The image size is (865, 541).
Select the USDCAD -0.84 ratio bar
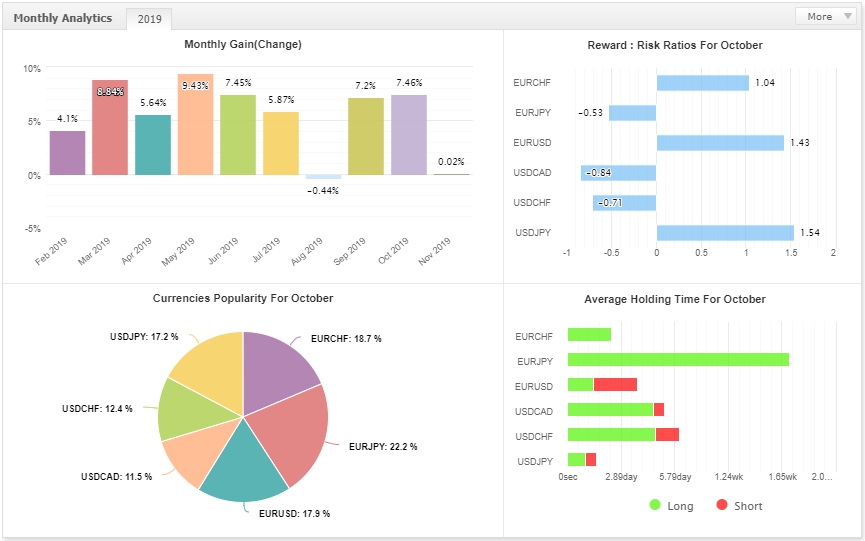[618, 173]
